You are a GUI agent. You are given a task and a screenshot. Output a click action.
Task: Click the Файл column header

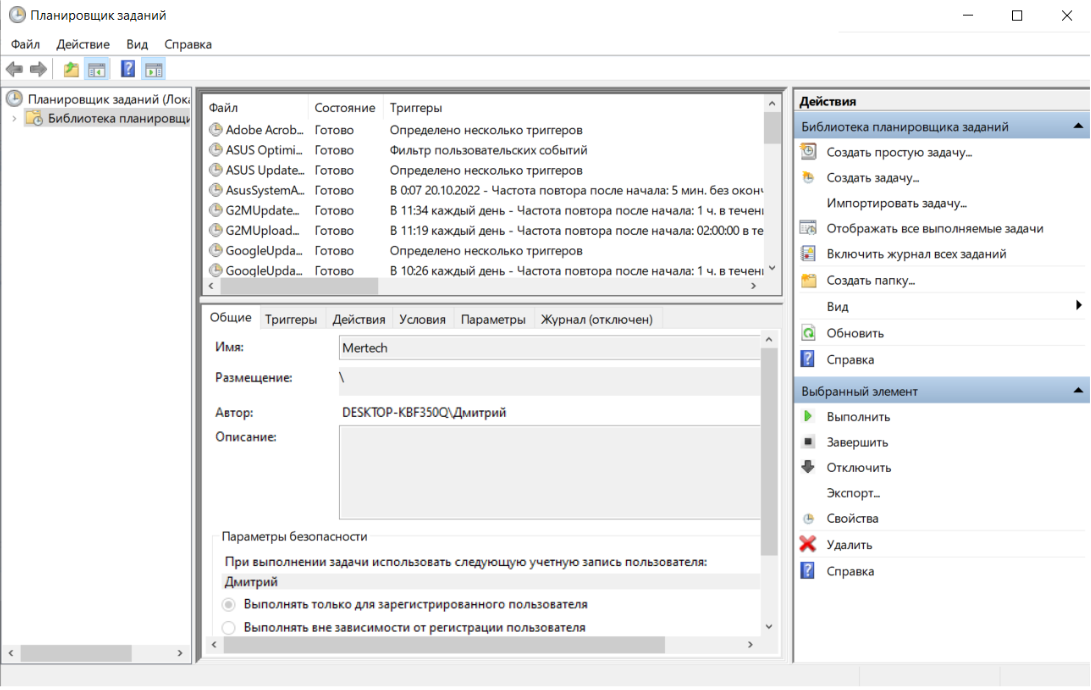255,108
